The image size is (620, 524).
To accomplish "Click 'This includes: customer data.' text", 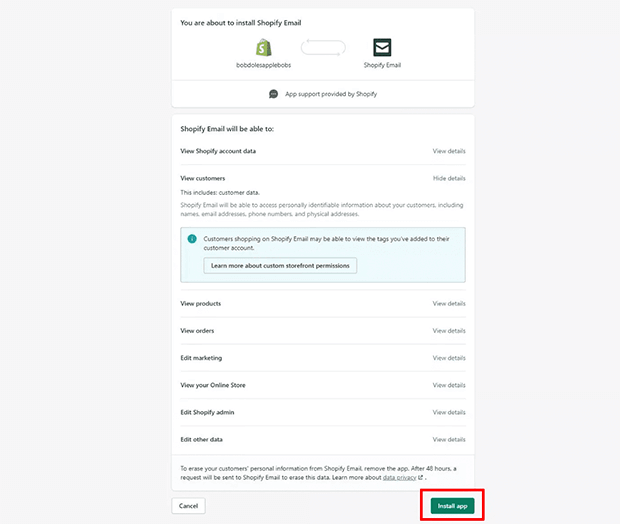I will (220, 193).
